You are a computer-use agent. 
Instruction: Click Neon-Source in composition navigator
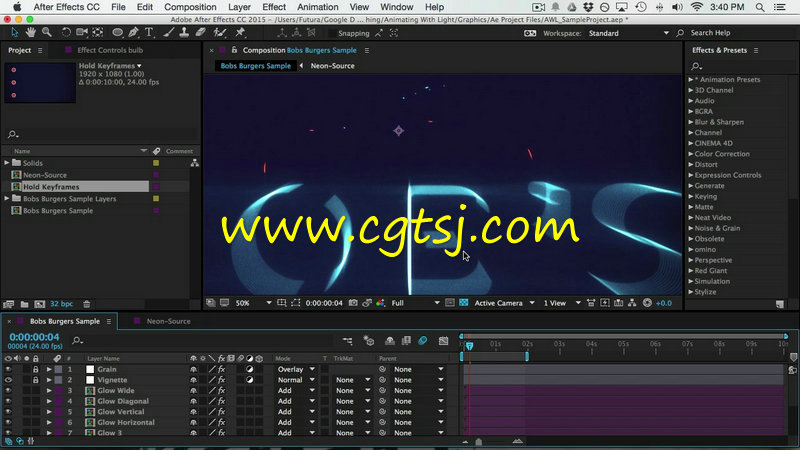tap(333, 66)
